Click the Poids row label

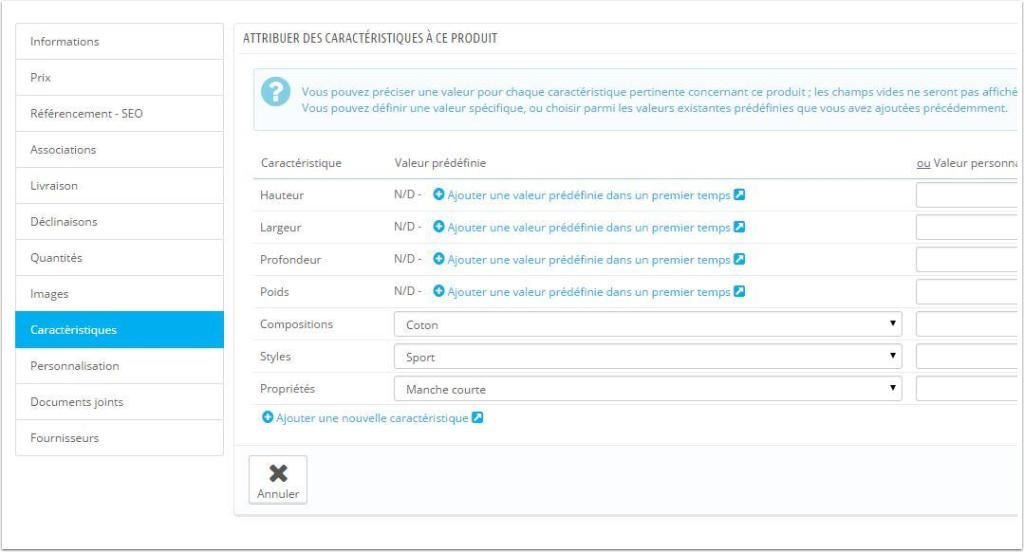point(274,291)
